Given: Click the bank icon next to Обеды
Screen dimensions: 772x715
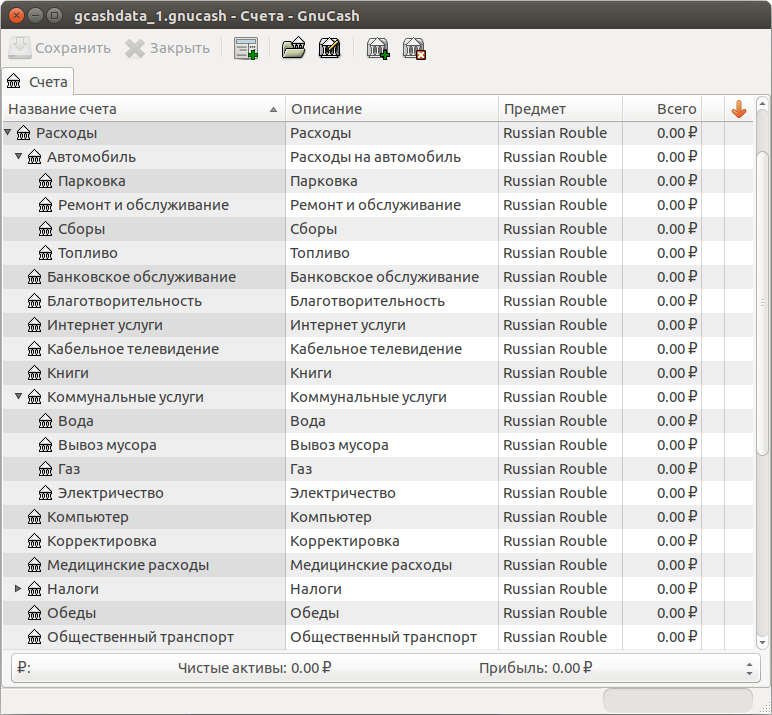Looking at the screenshot, I should (x=34, y=613).
